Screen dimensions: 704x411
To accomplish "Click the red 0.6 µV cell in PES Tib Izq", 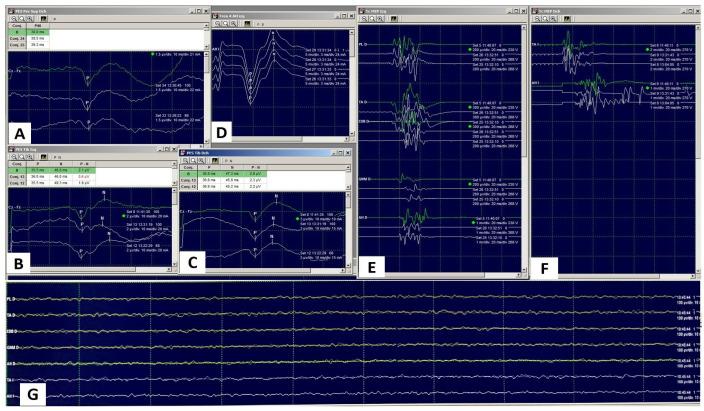I will (84, 177).
